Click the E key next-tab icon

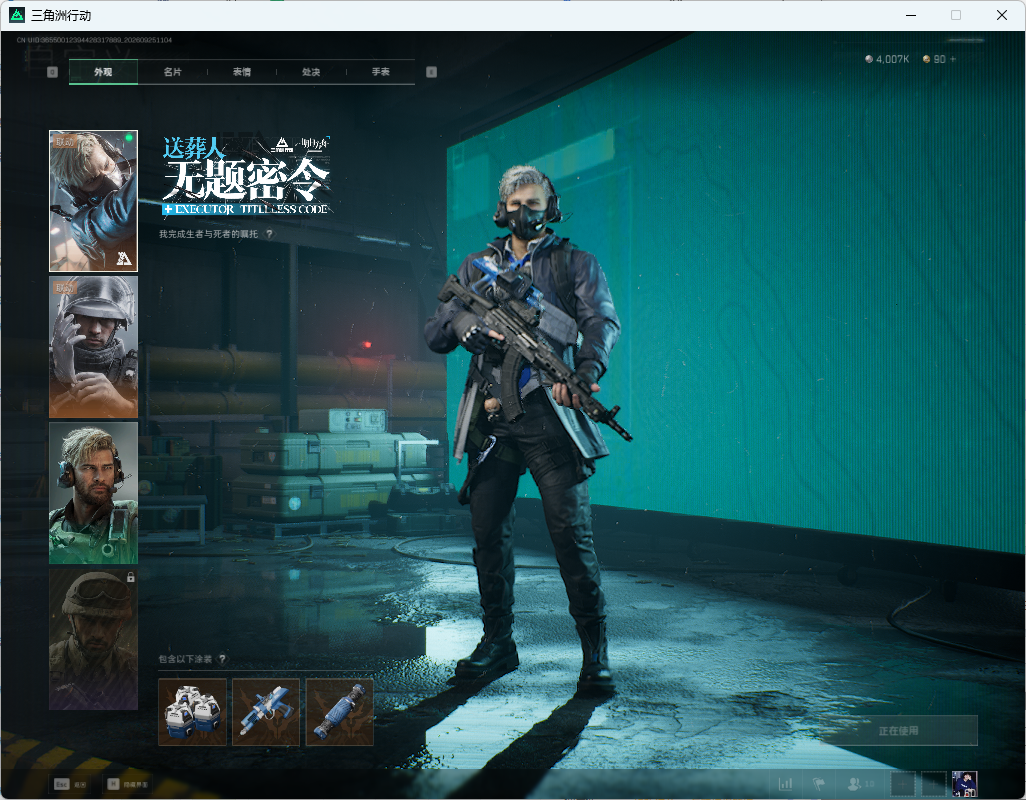(x=431, y=72)
